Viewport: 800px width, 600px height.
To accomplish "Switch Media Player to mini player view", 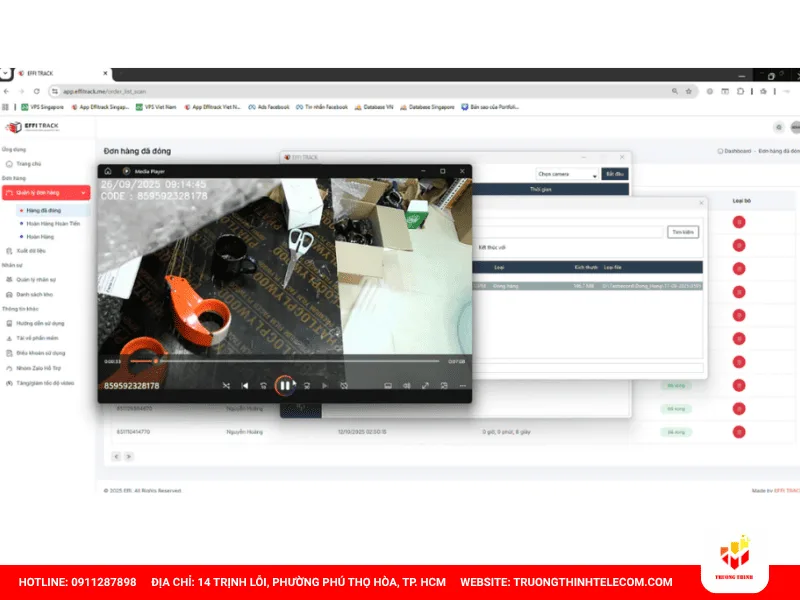I will (444, 386).
